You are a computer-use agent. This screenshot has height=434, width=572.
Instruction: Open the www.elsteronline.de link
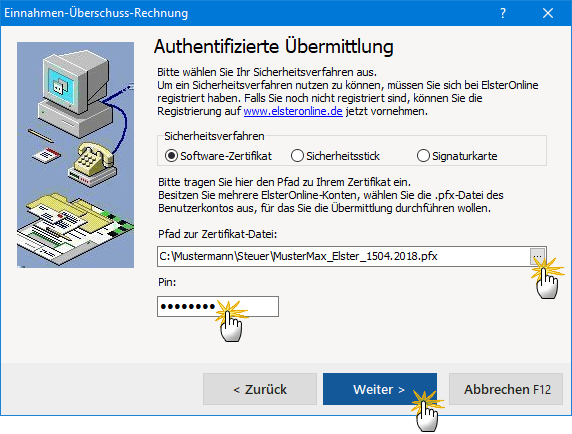click(x=293, y=111)
